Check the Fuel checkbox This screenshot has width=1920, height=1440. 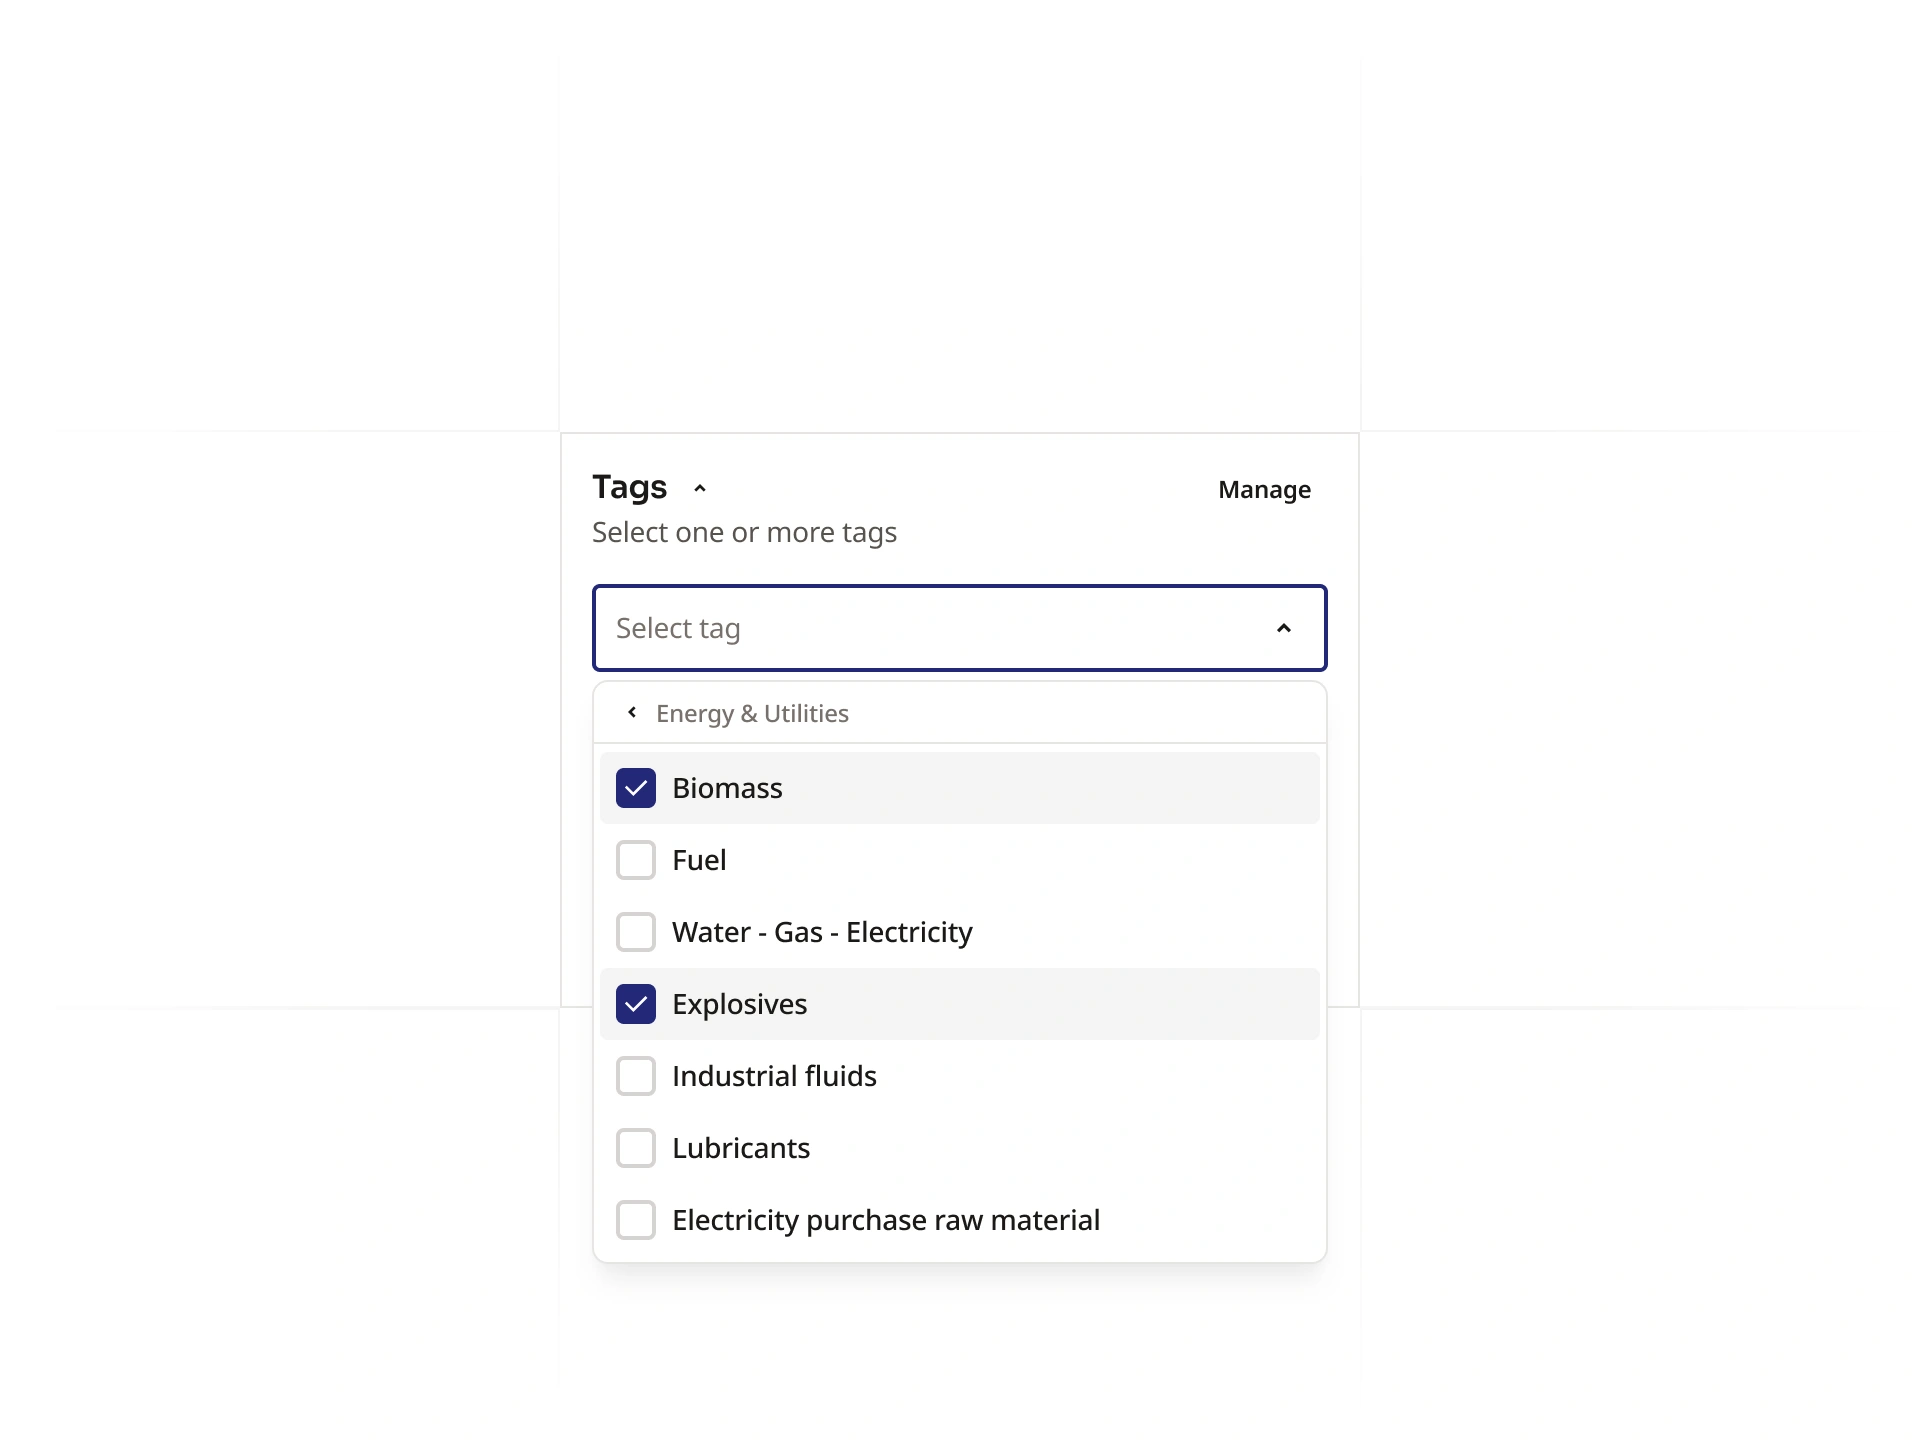pos(636,860)
